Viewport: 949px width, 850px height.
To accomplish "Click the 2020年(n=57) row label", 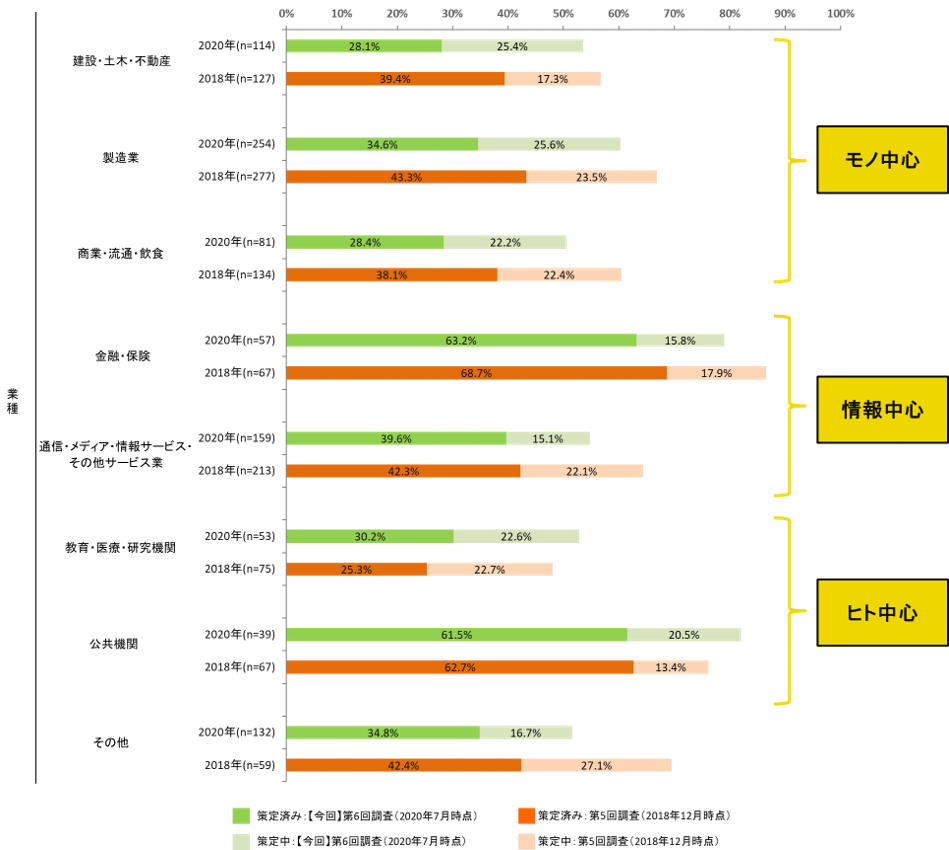I will pyautogui.click(x=240, y=340).
